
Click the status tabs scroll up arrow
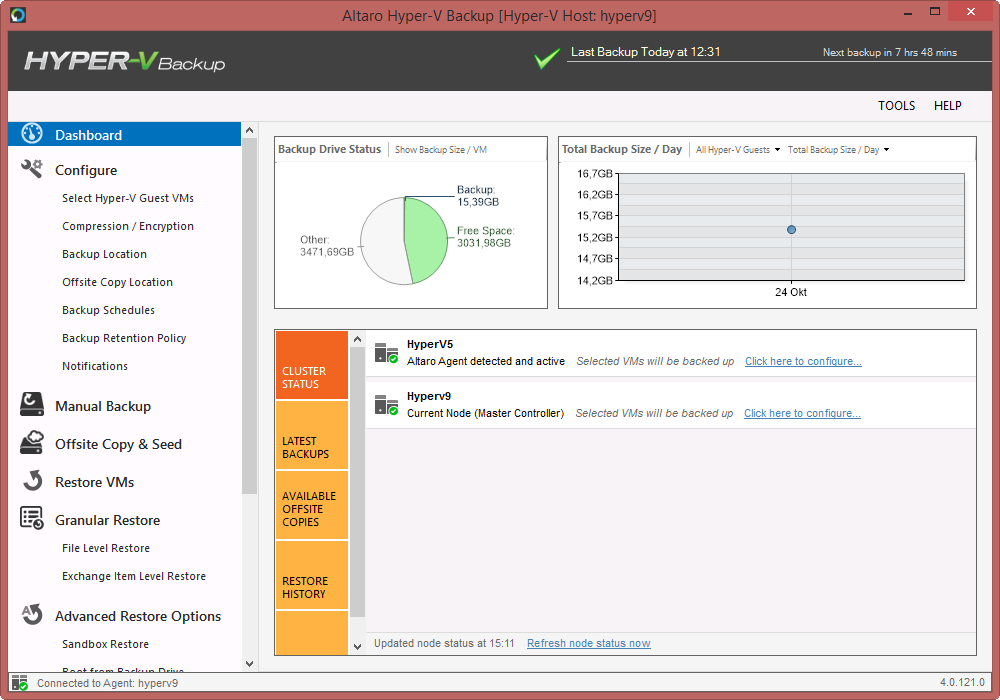pyautogui.click(x=357, y=339)
